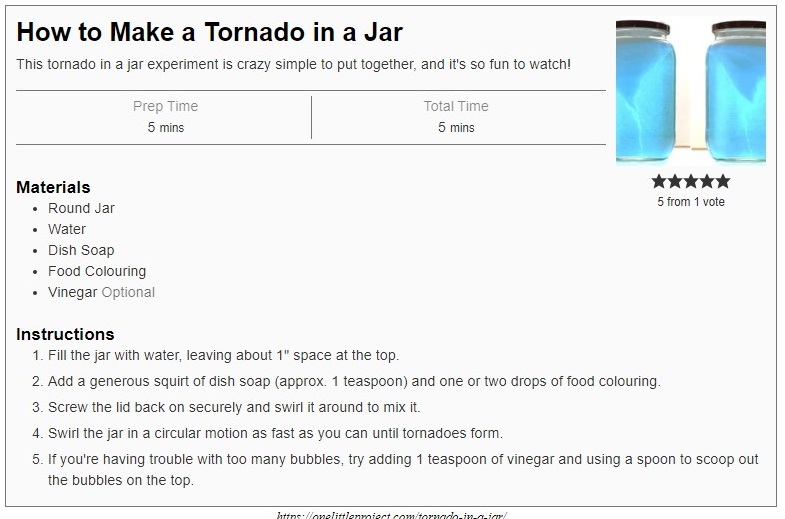Select the Total Time label

(x=456, y=106)
